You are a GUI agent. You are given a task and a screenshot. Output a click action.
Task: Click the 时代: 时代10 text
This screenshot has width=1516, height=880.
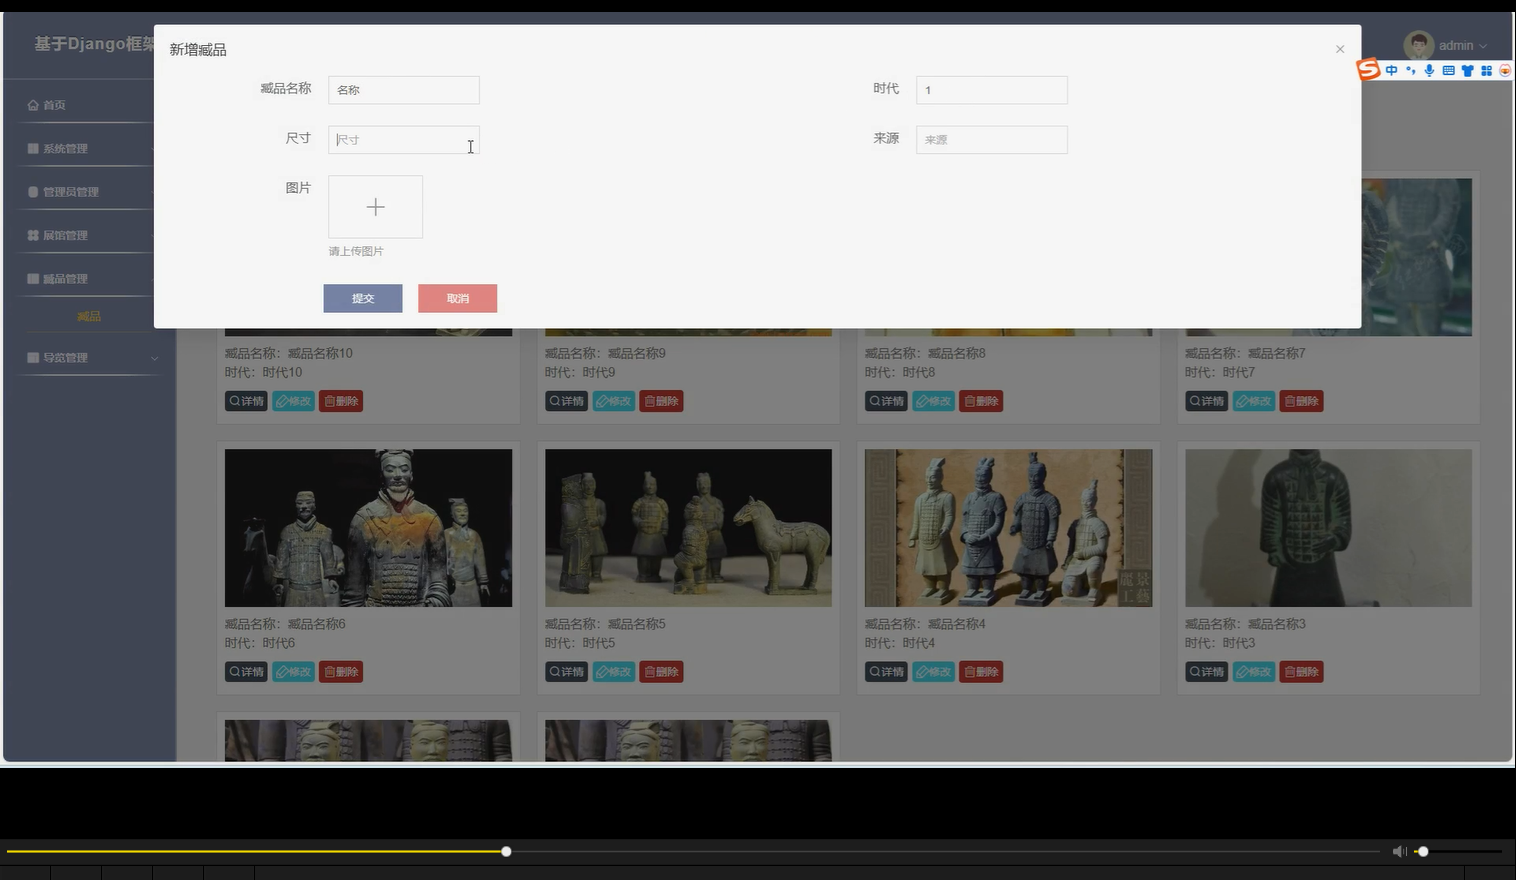[263, 372]
